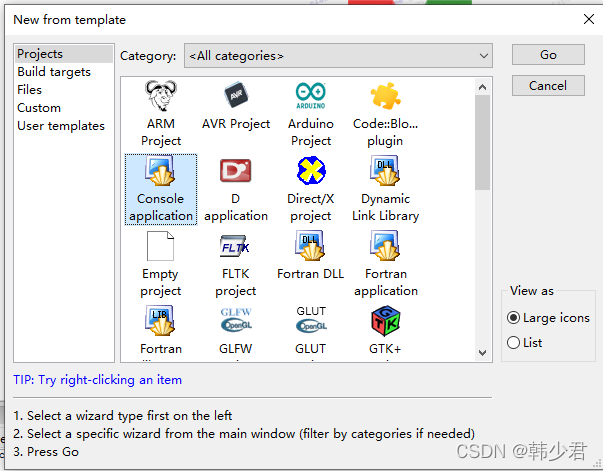Close the New from template dialog
Screen dimensions: 603x471
[589, 19]
